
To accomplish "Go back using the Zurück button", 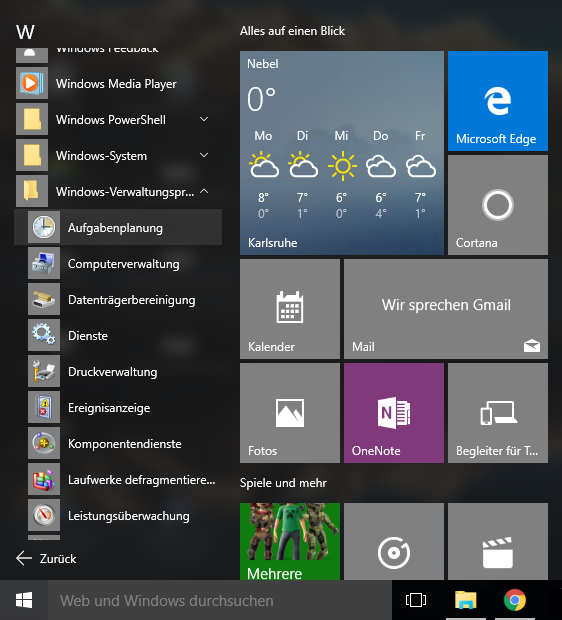I will coord(46,558).
